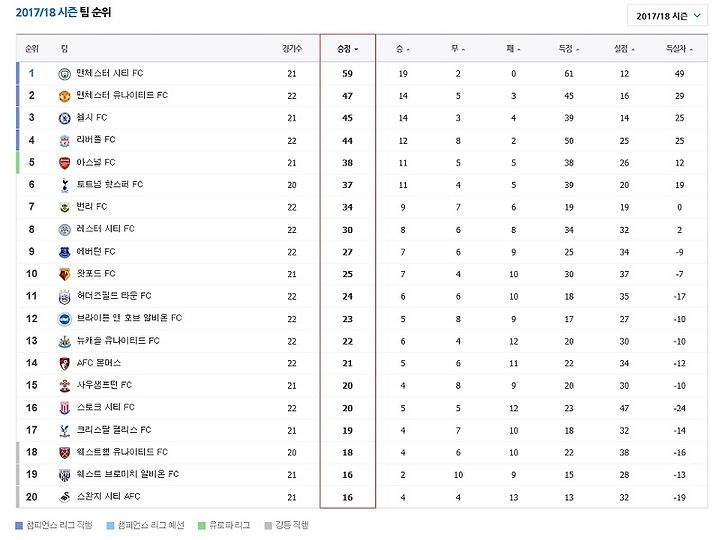The height and width of the screenshot is (540, 720).
Task: Click the Liverpool FC crest icon
Action: (x=65, y=141)
